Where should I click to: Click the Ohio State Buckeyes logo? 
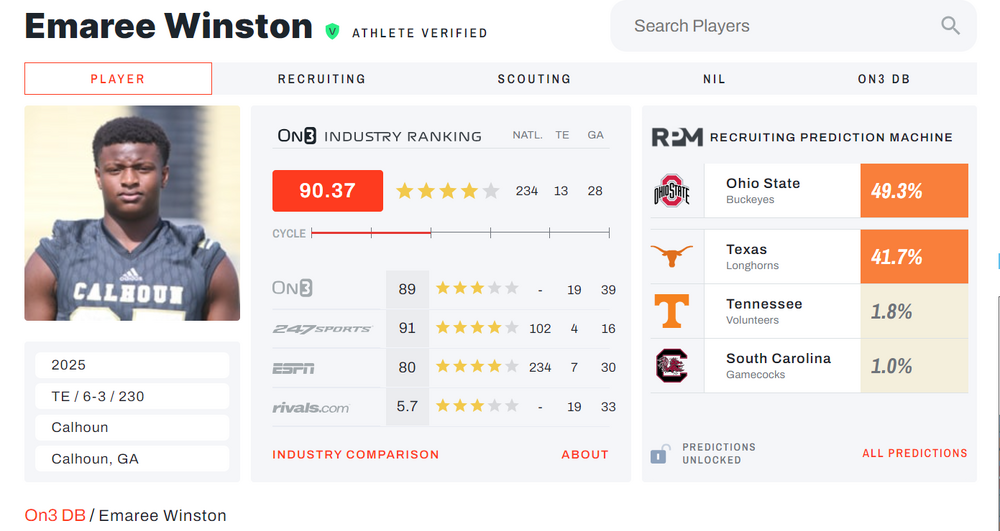[672, 191]
